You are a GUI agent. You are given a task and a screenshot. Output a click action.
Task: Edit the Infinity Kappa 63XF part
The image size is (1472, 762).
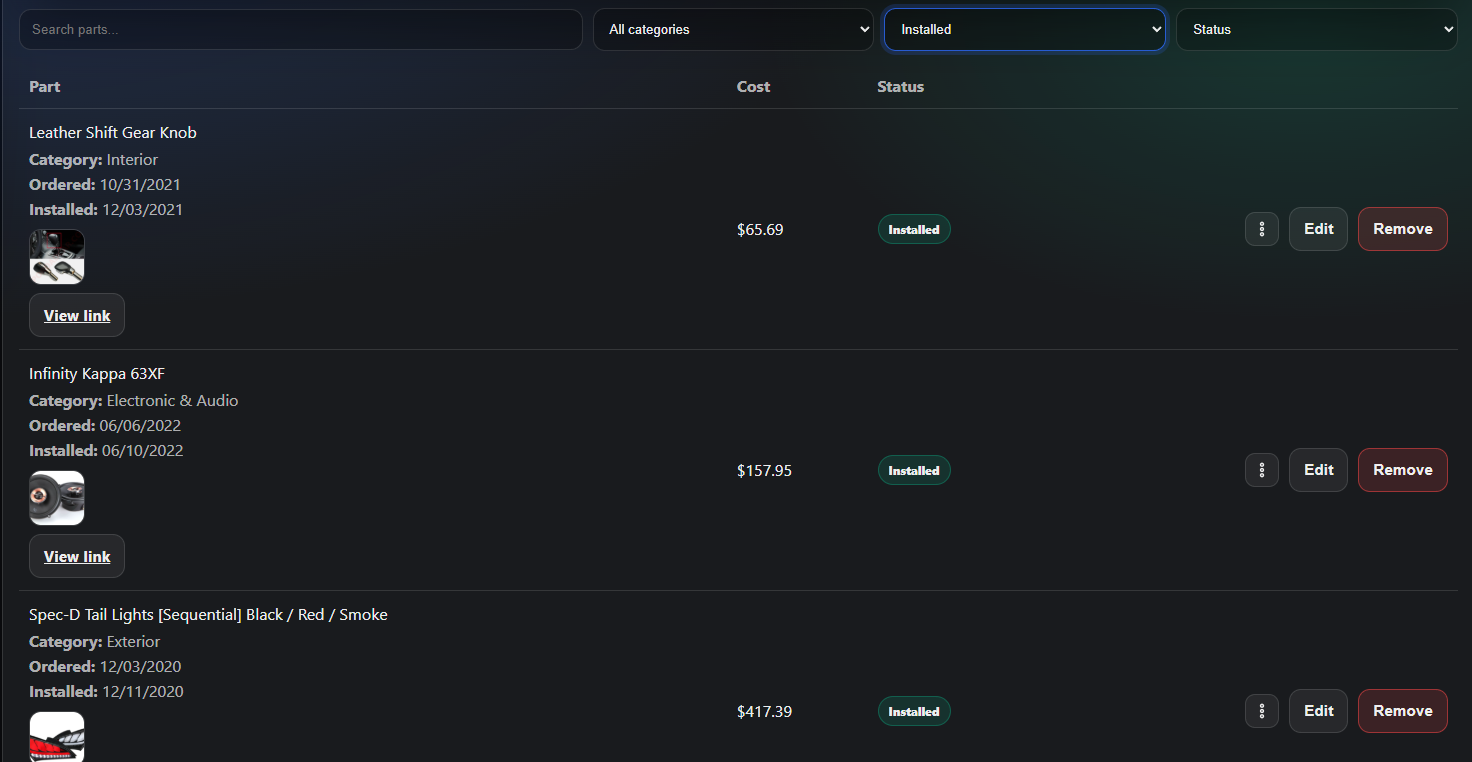pyautogui.click(x=1318, y=470)
